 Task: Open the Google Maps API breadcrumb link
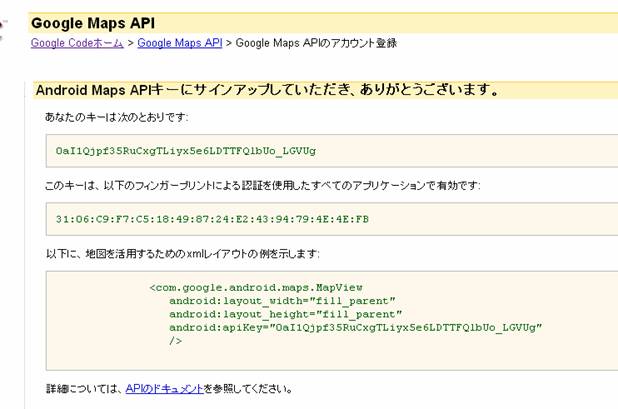coord(180,43)
